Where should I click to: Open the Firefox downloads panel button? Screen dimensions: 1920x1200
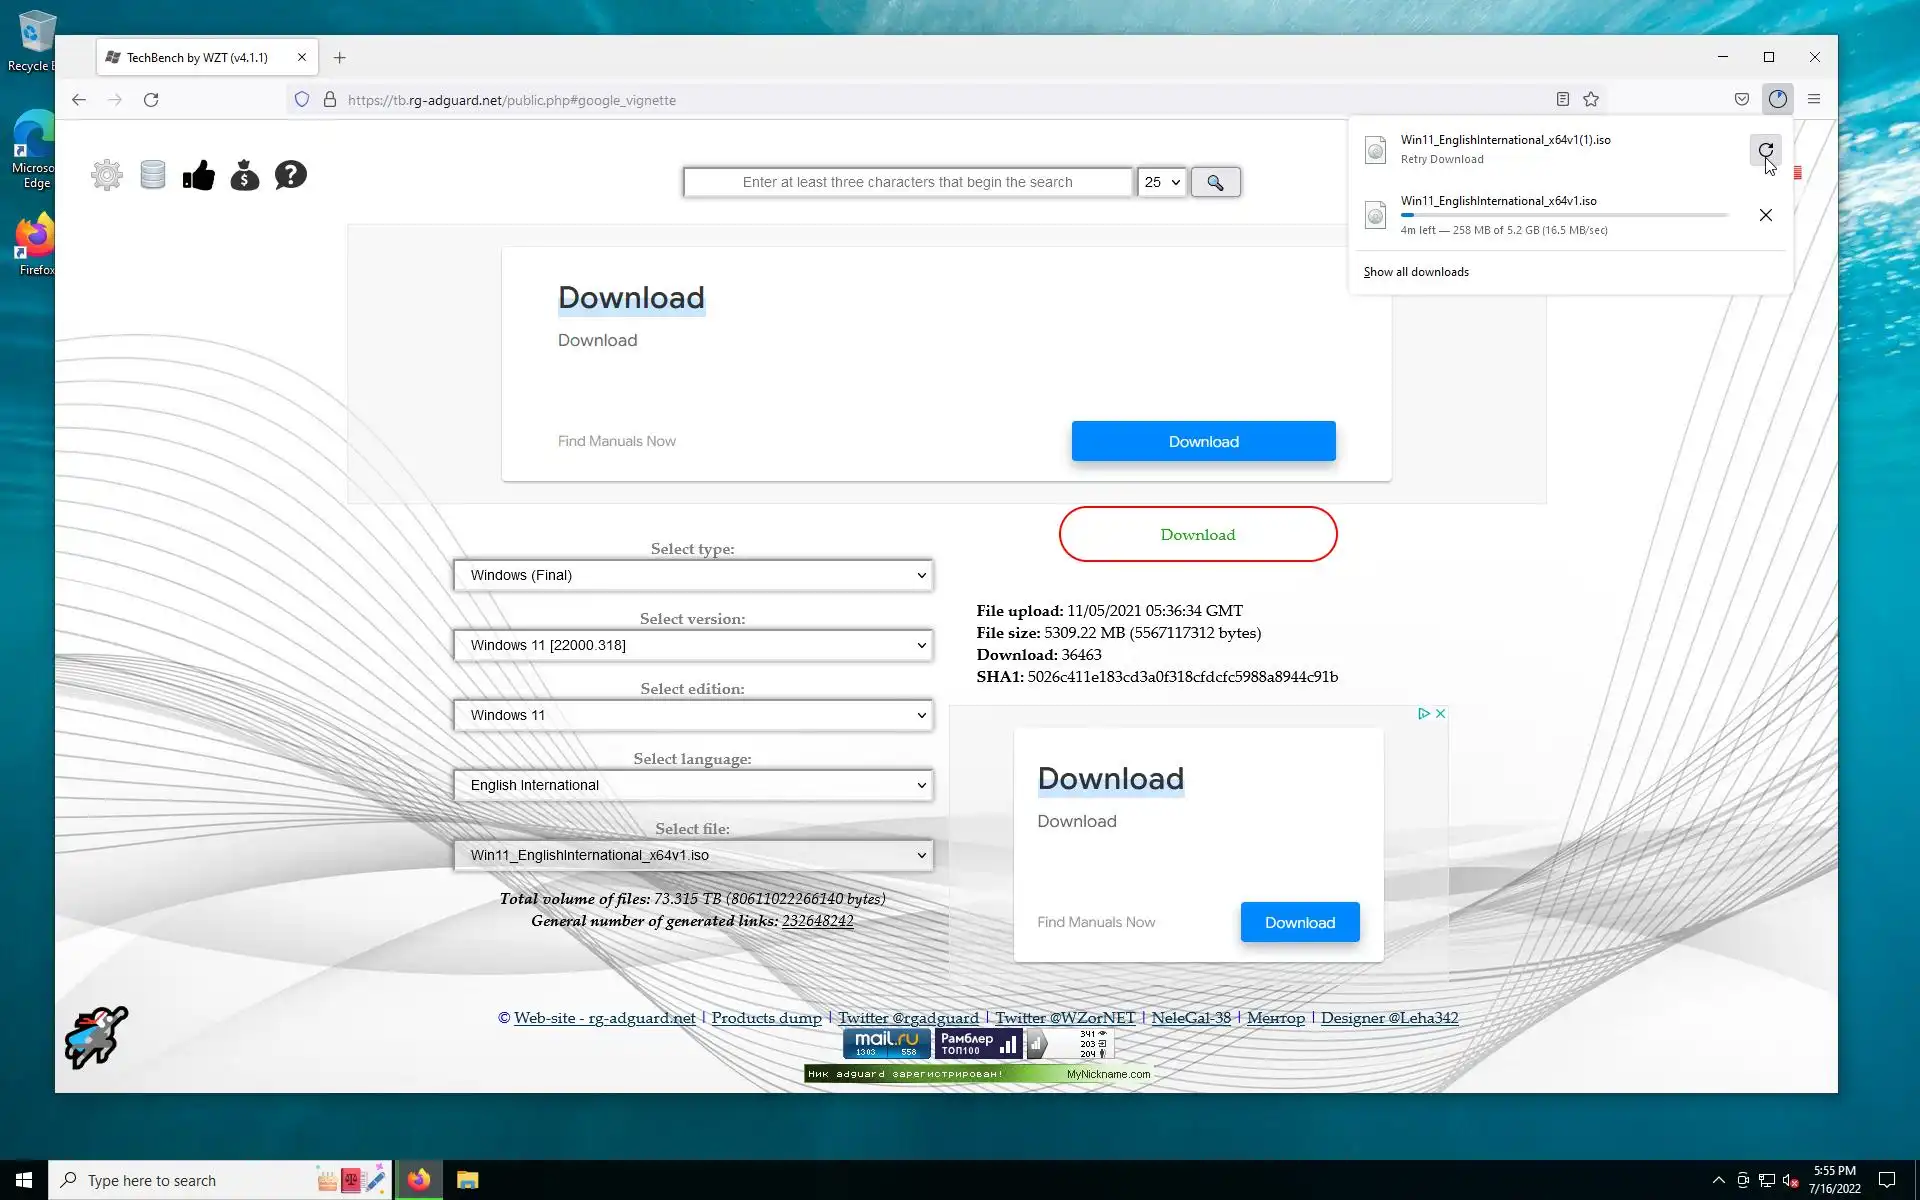pyautogui.click(x=1777, y=99)
